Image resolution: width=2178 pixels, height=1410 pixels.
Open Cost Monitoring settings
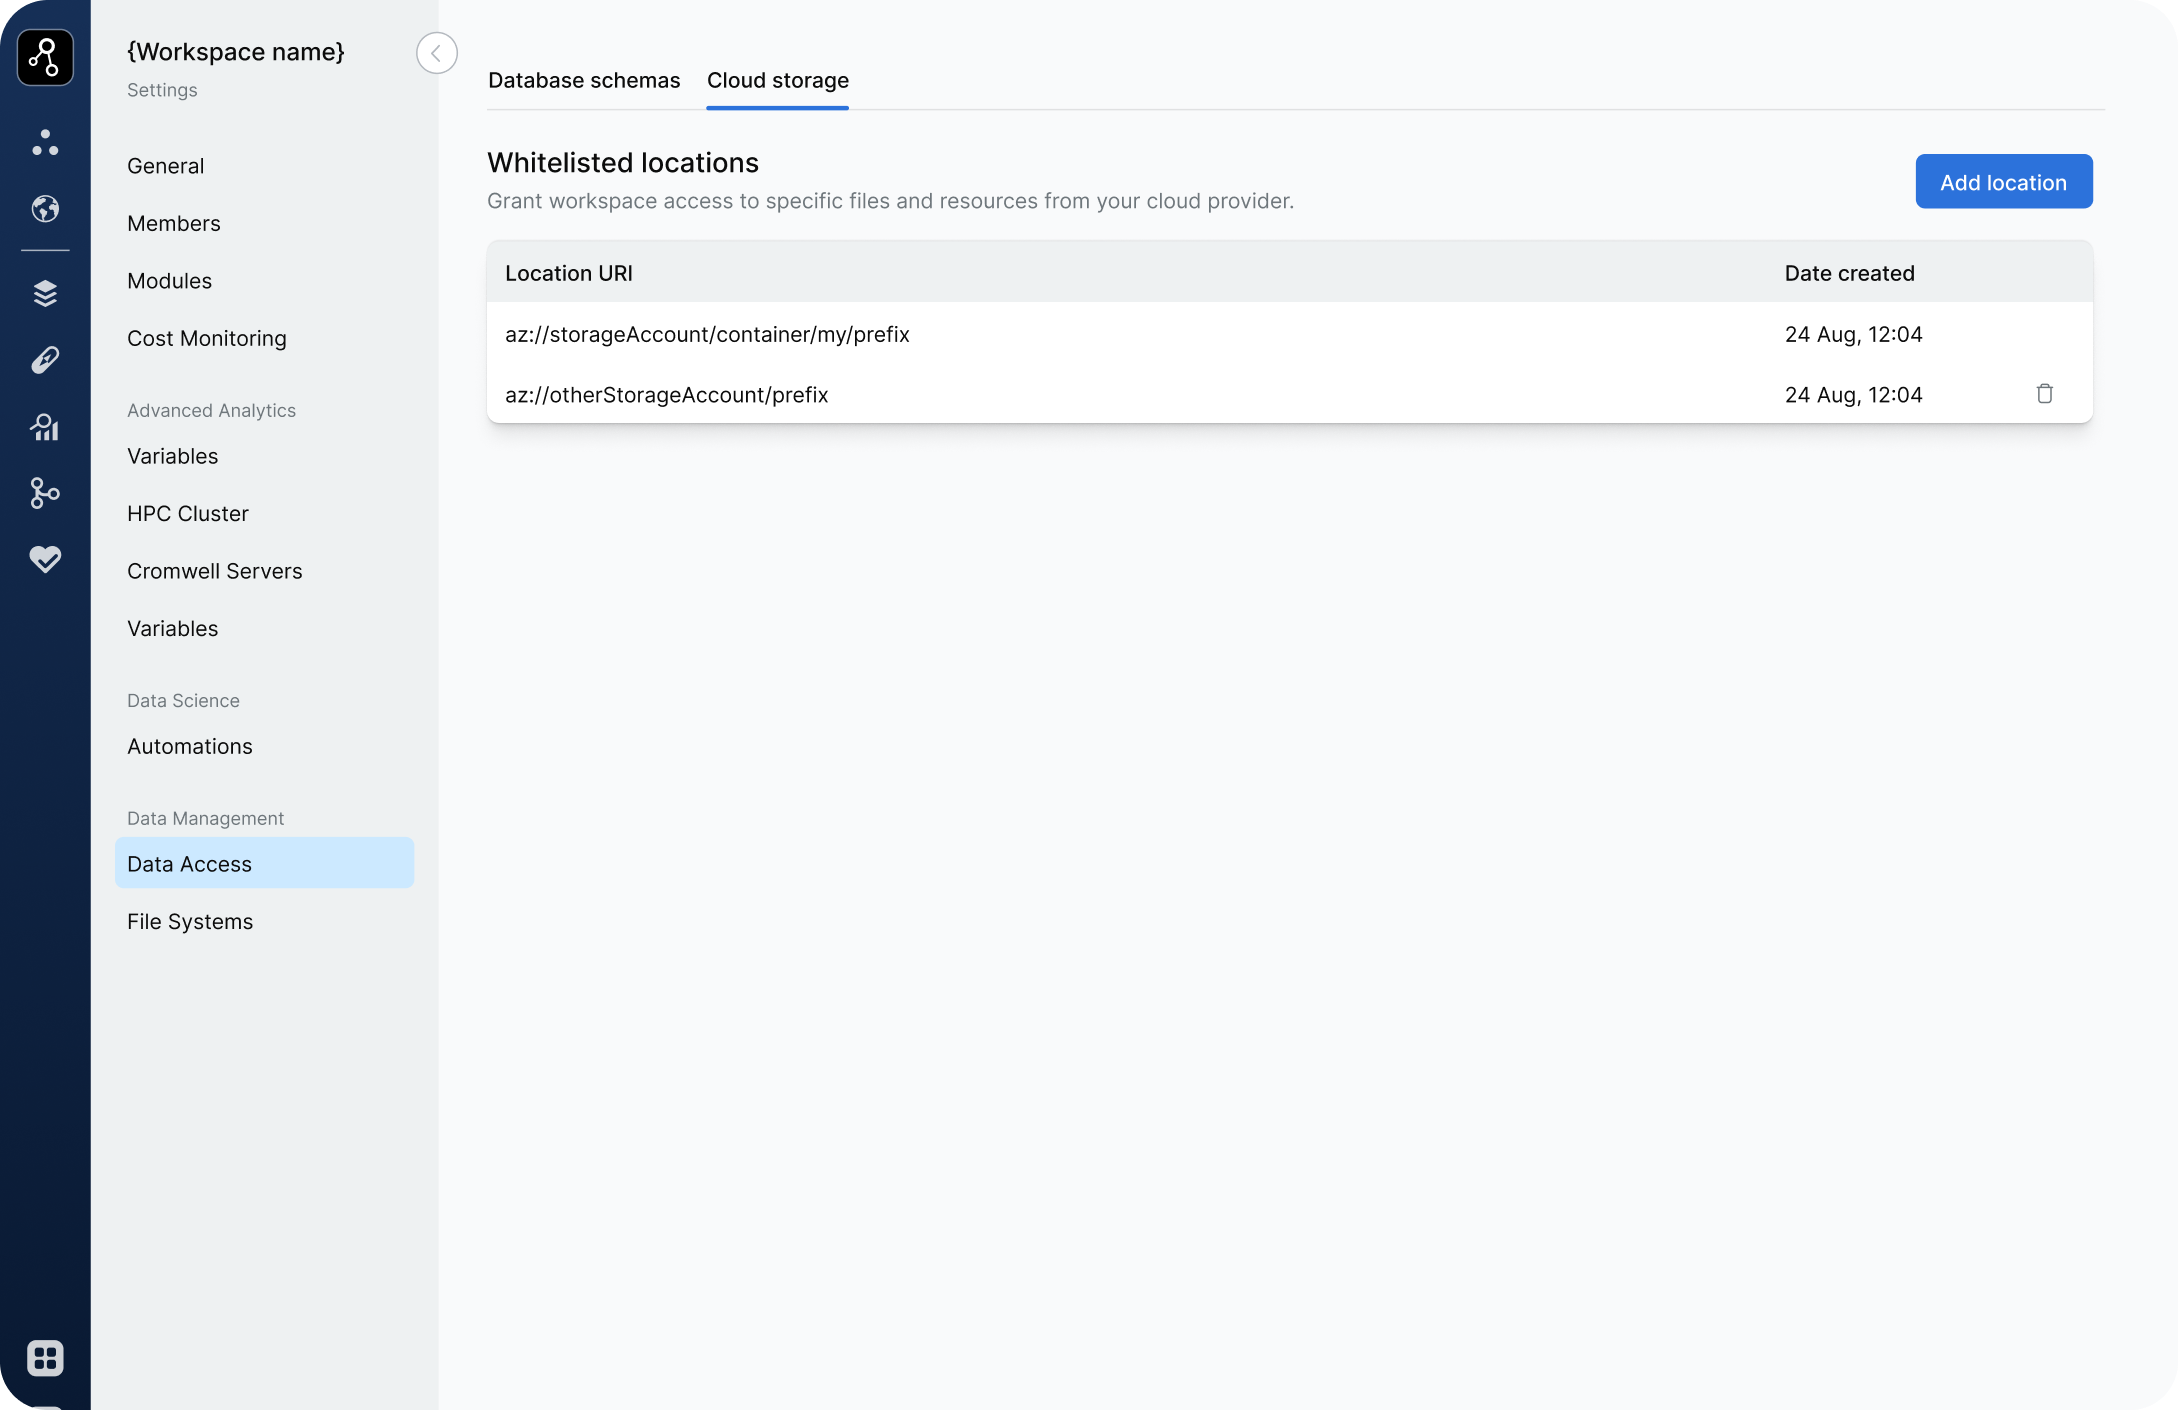[207, 338]
